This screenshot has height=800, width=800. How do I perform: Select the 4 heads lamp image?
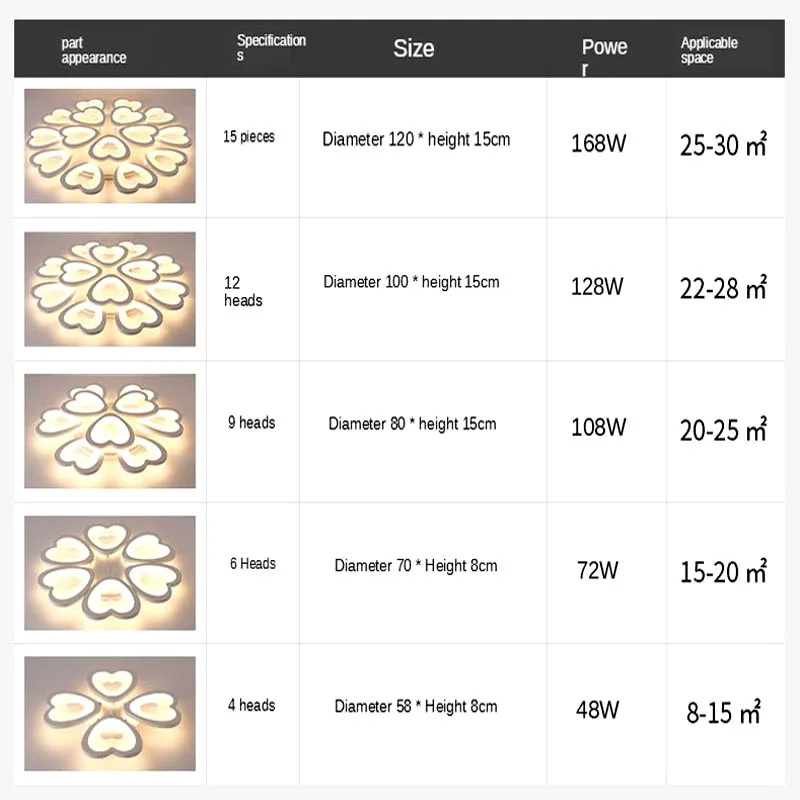(110, 713)
